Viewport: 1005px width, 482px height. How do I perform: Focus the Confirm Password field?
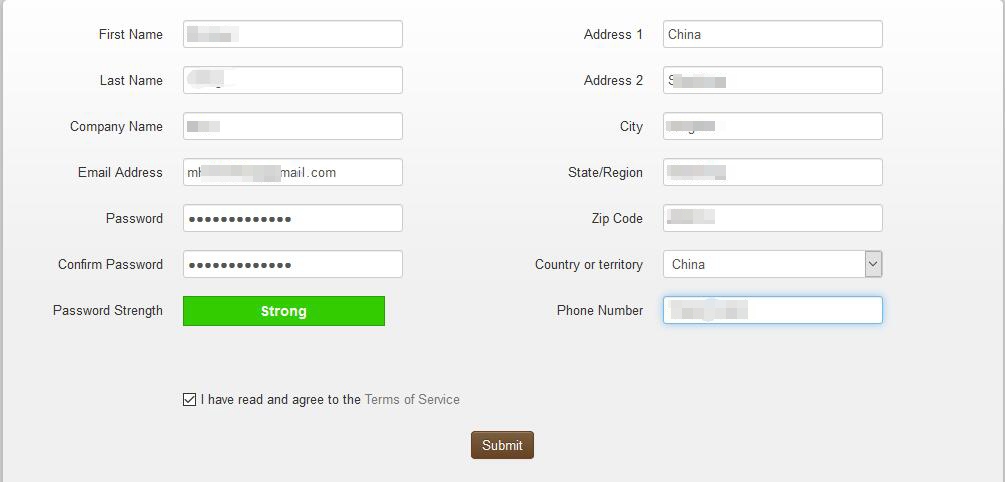tap(292, 264)
